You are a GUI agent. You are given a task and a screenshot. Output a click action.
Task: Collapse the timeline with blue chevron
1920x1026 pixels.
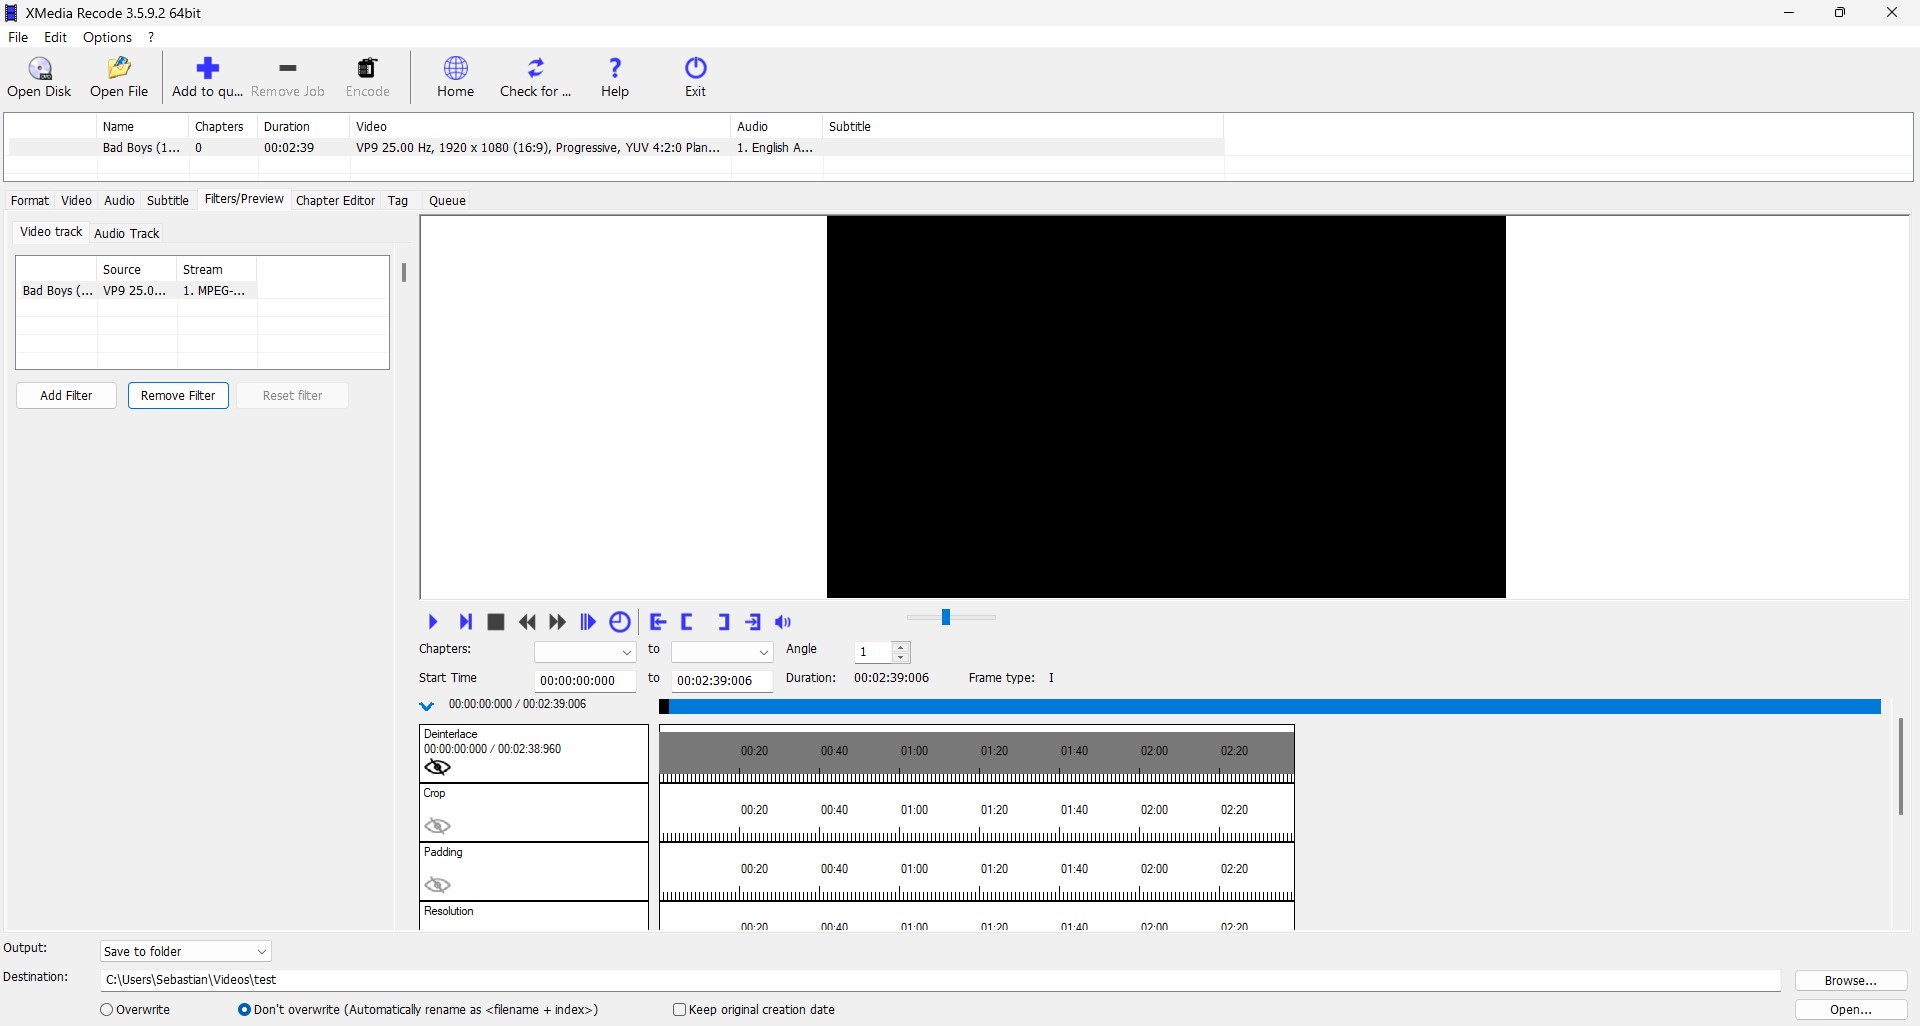click(x=426, y=705)
